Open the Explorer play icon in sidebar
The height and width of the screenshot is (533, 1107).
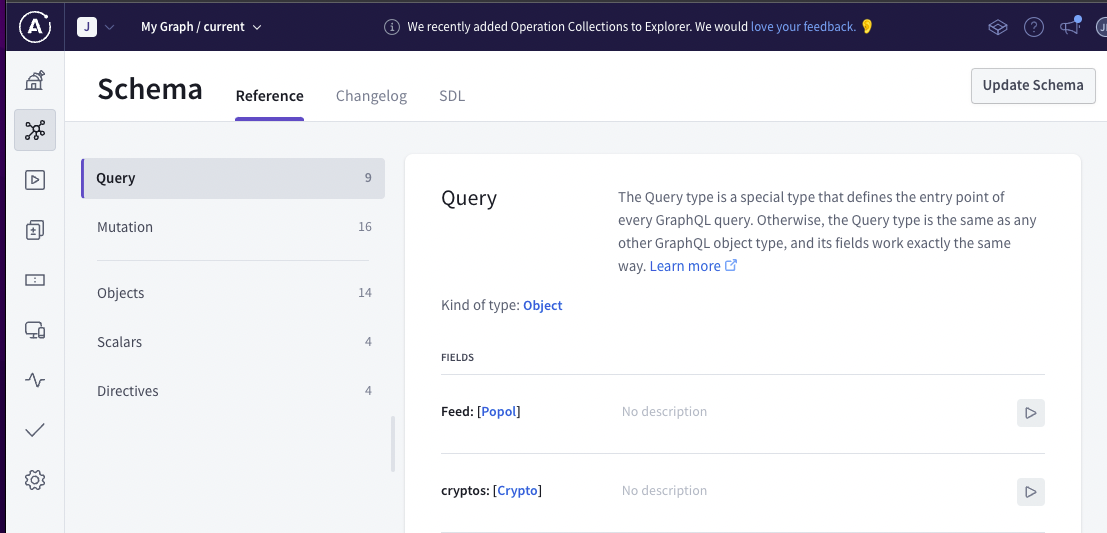[35, 180]
